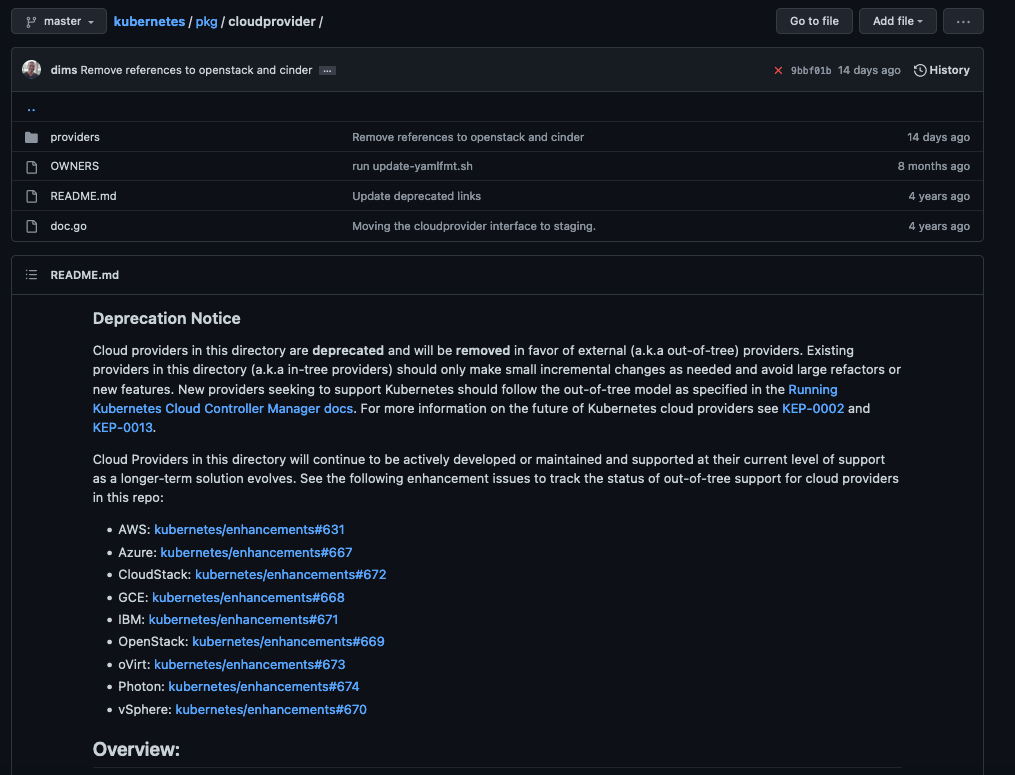Click the cloudprovider breadcrumb text
This screenshot has width=1015, height=775.
[272, 21]
